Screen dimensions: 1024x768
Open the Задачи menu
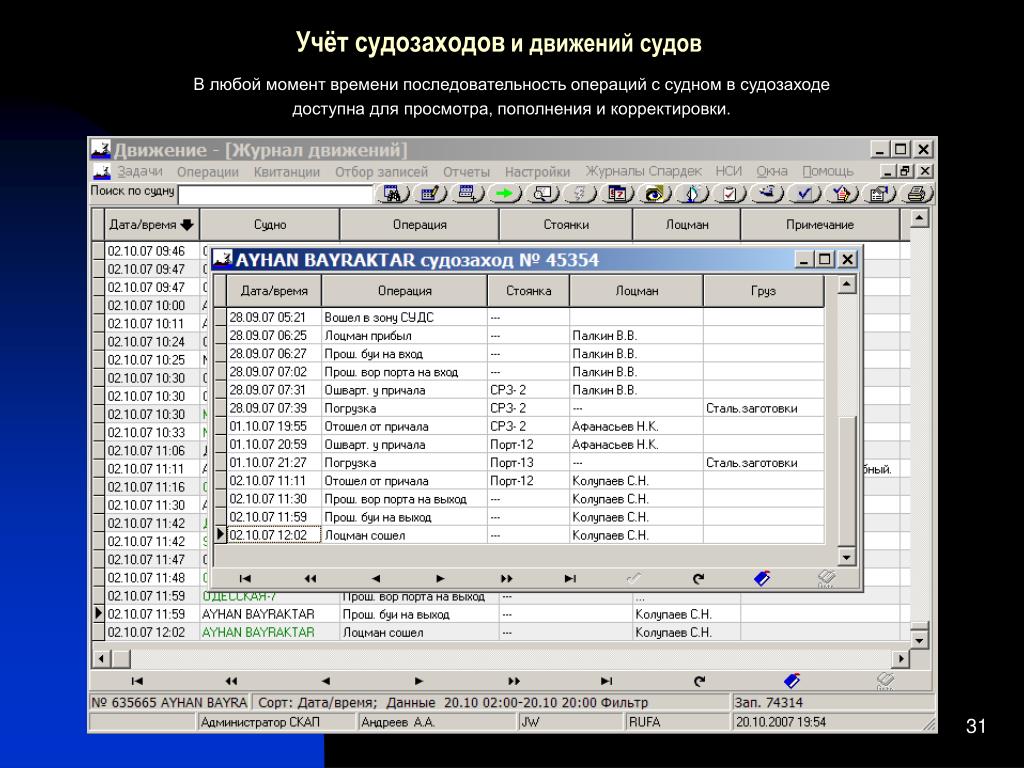tap(140, 171)
